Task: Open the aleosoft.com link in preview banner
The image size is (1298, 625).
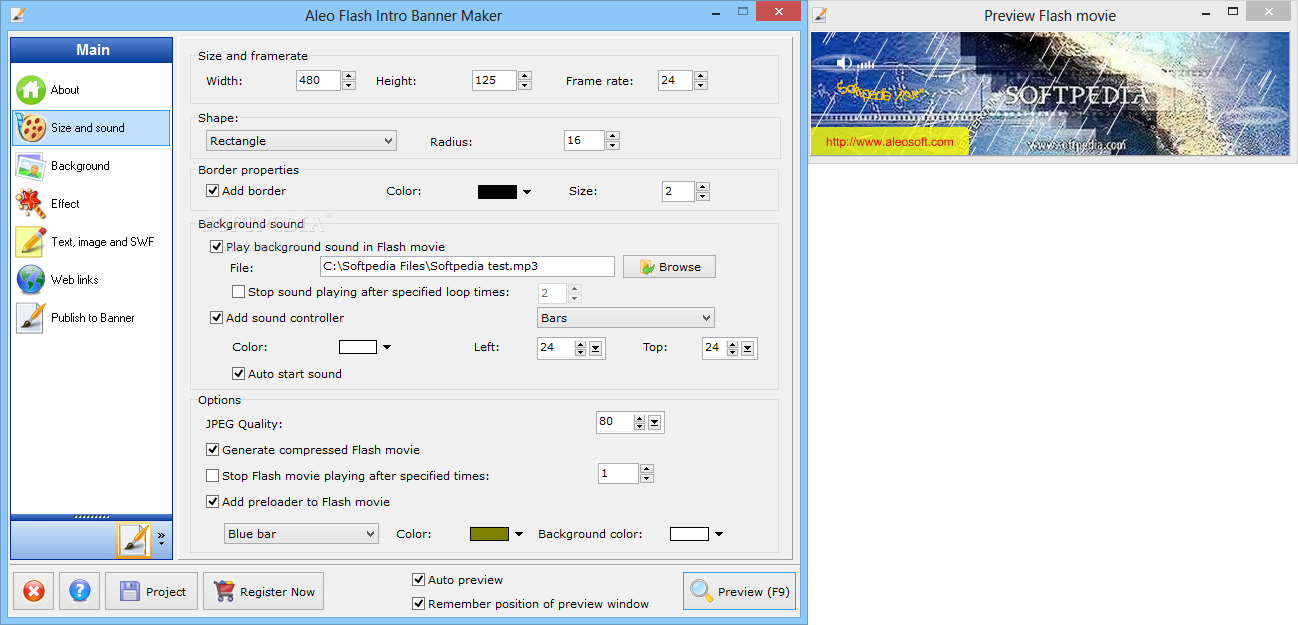Action: click(x=889, y=142)
